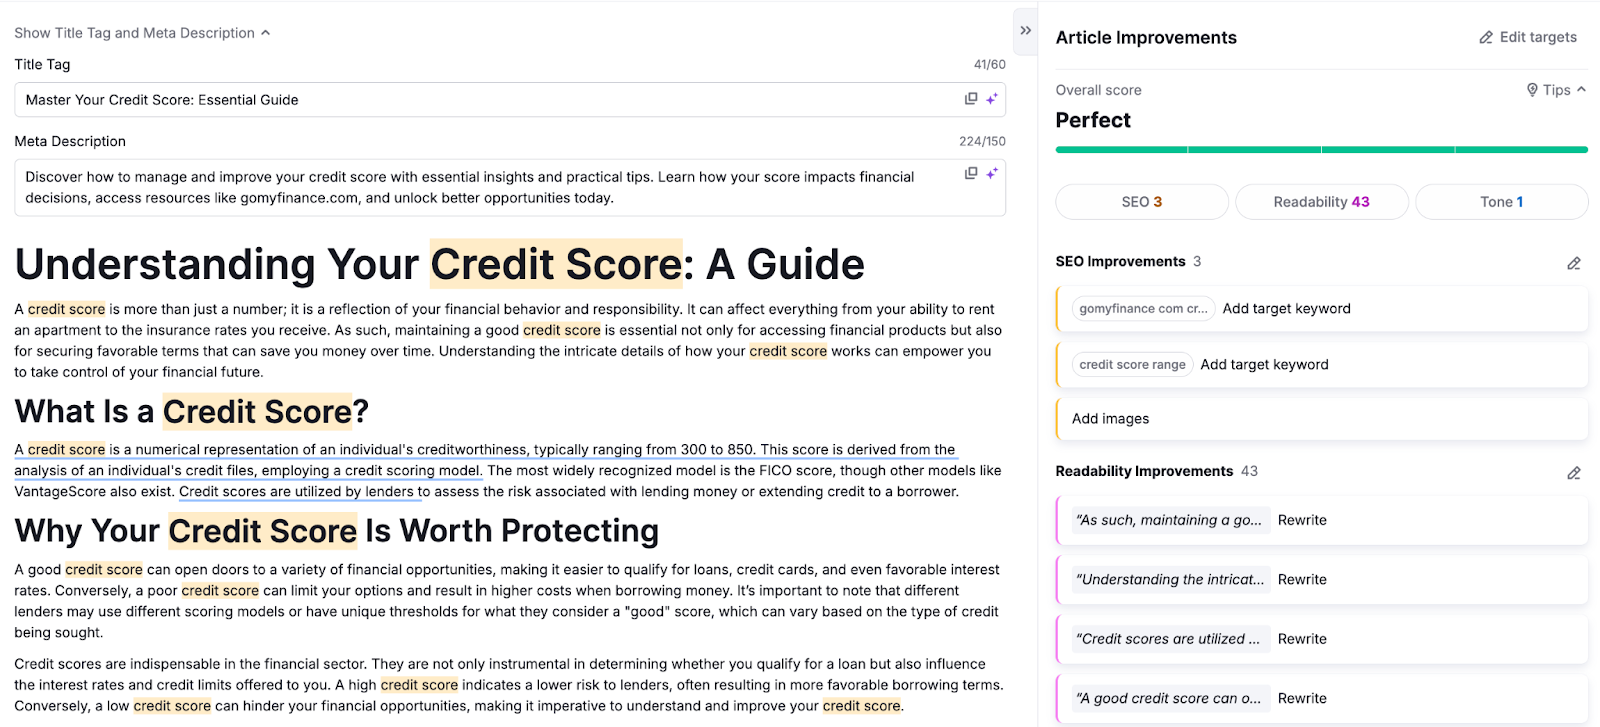The height and width of the screenshot is (727, 1600).
Task: Switch to the SEO tab
Action: 1141,202
